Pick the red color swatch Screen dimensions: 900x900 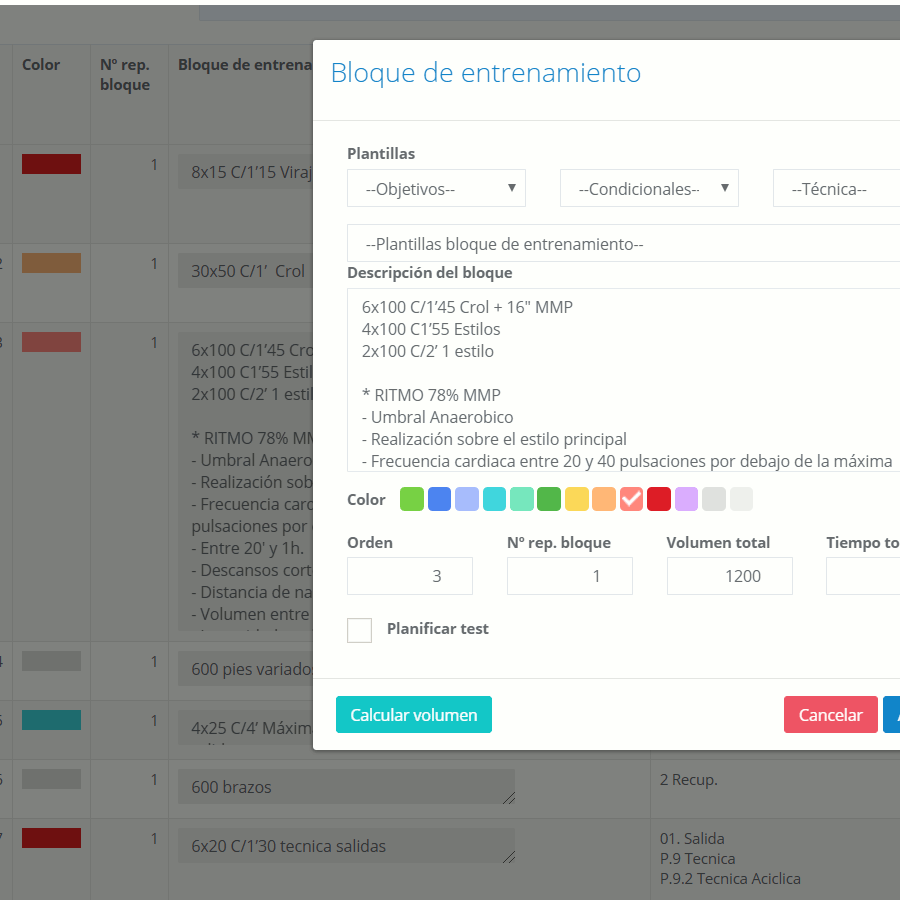[659, 499]
